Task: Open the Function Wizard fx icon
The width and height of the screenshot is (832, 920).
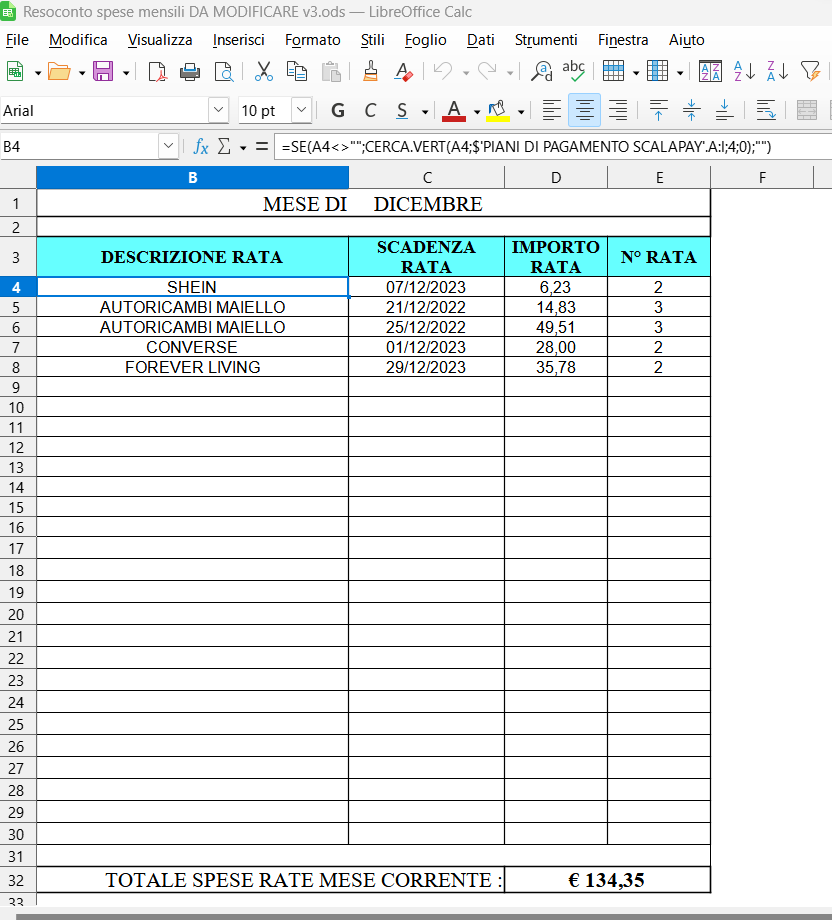Action: pyautogui.click(x=200, y=147)
